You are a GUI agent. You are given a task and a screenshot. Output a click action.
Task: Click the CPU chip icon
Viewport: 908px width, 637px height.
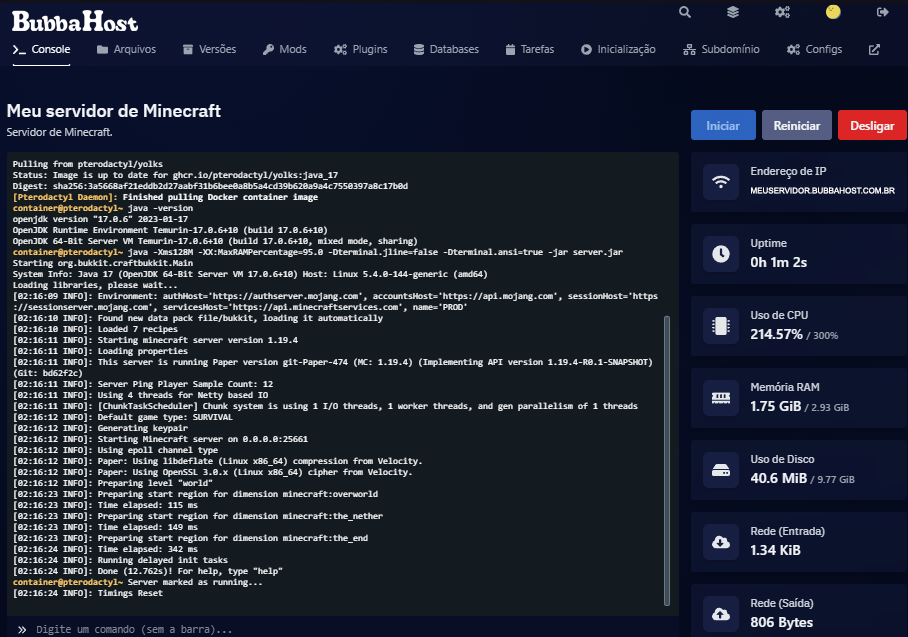point(720,325)
